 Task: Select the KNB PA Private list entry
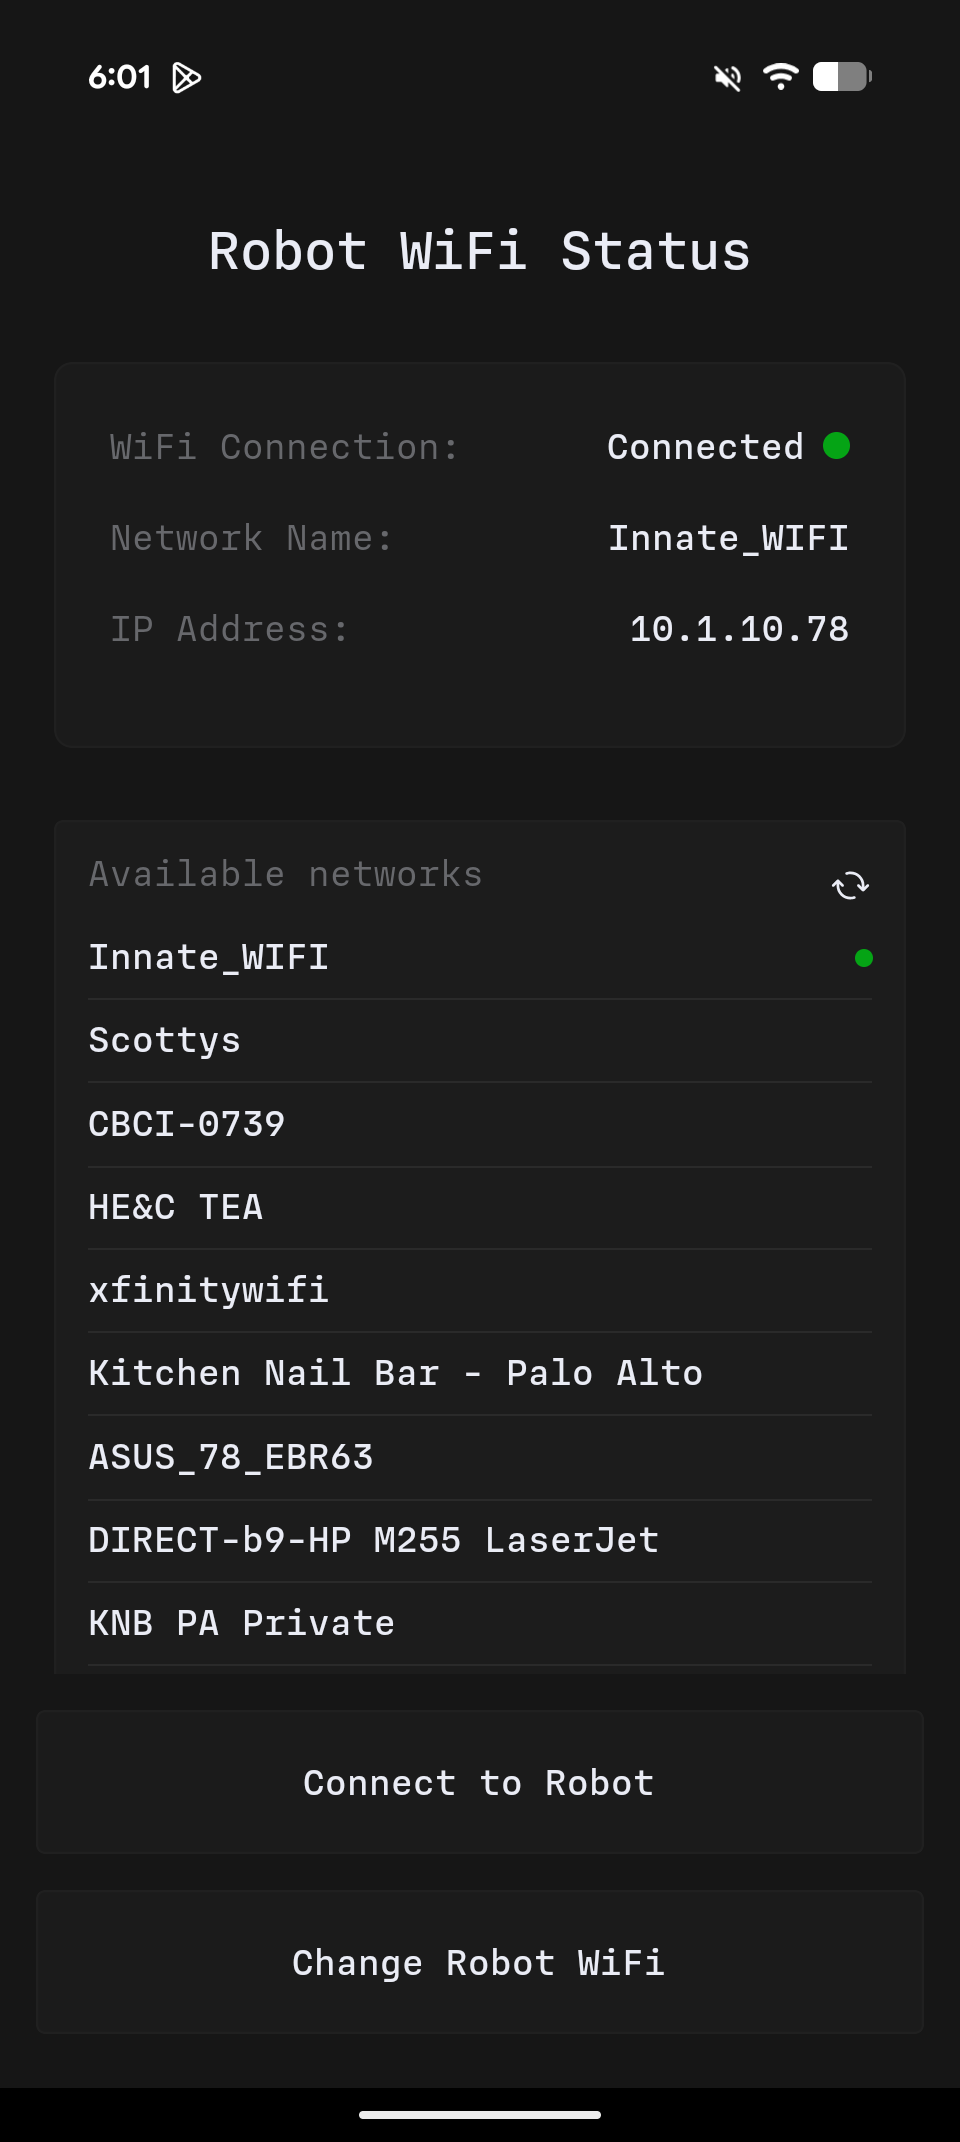point(241,1622)
